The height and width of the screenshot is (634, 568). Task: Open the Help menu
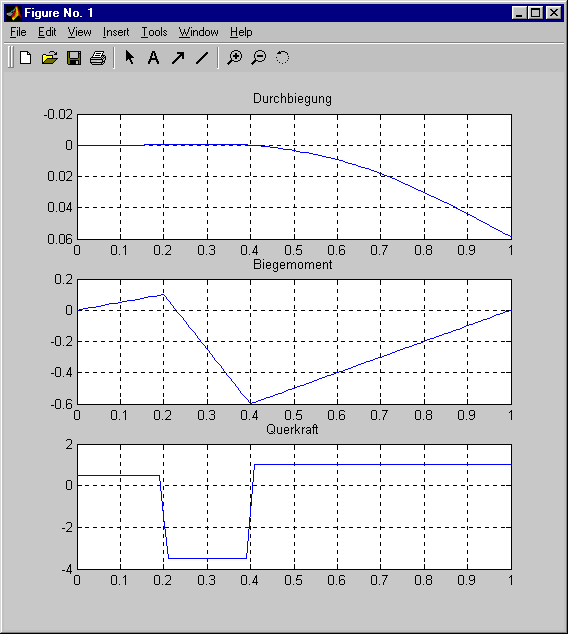pos(241,32)
